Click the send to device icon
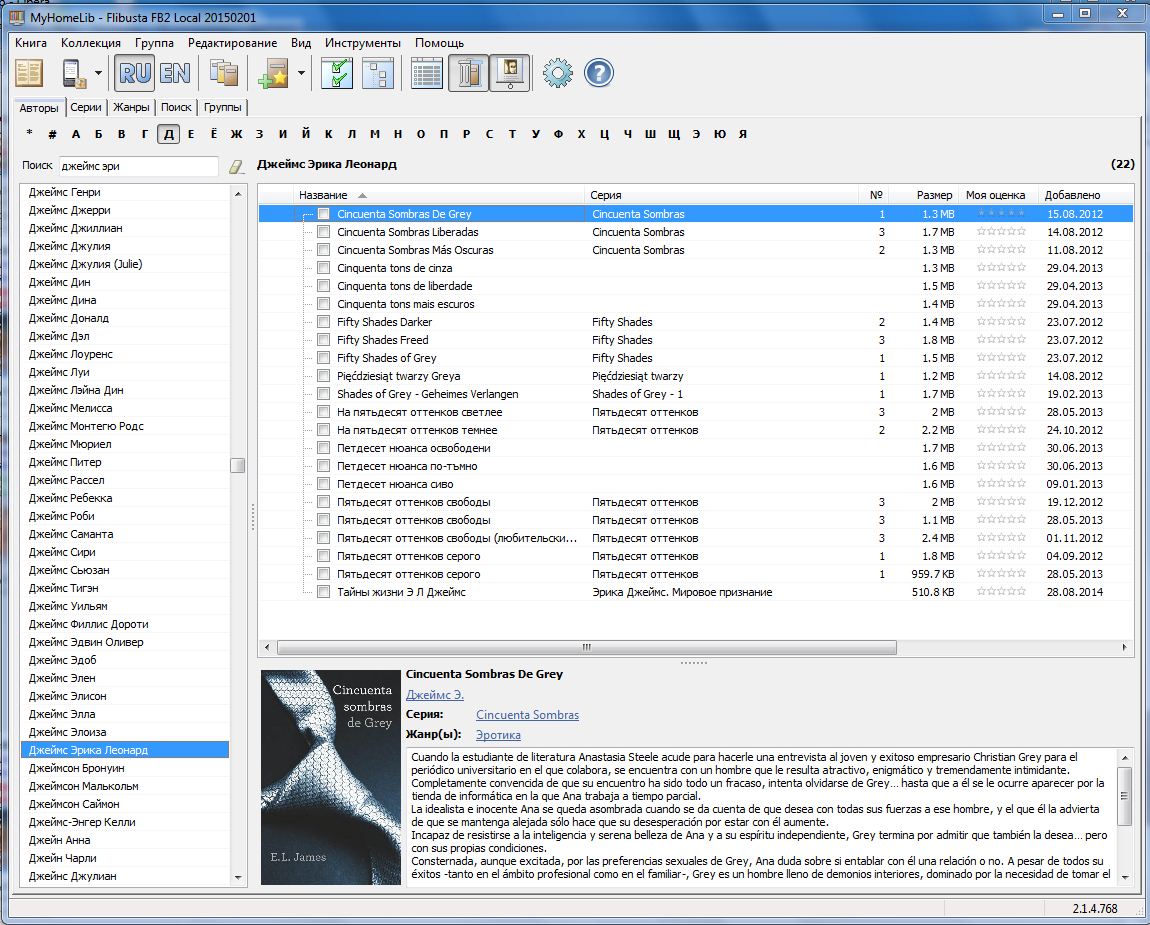This screenshot has width=1150, height=925. click(x=74, y=73)
